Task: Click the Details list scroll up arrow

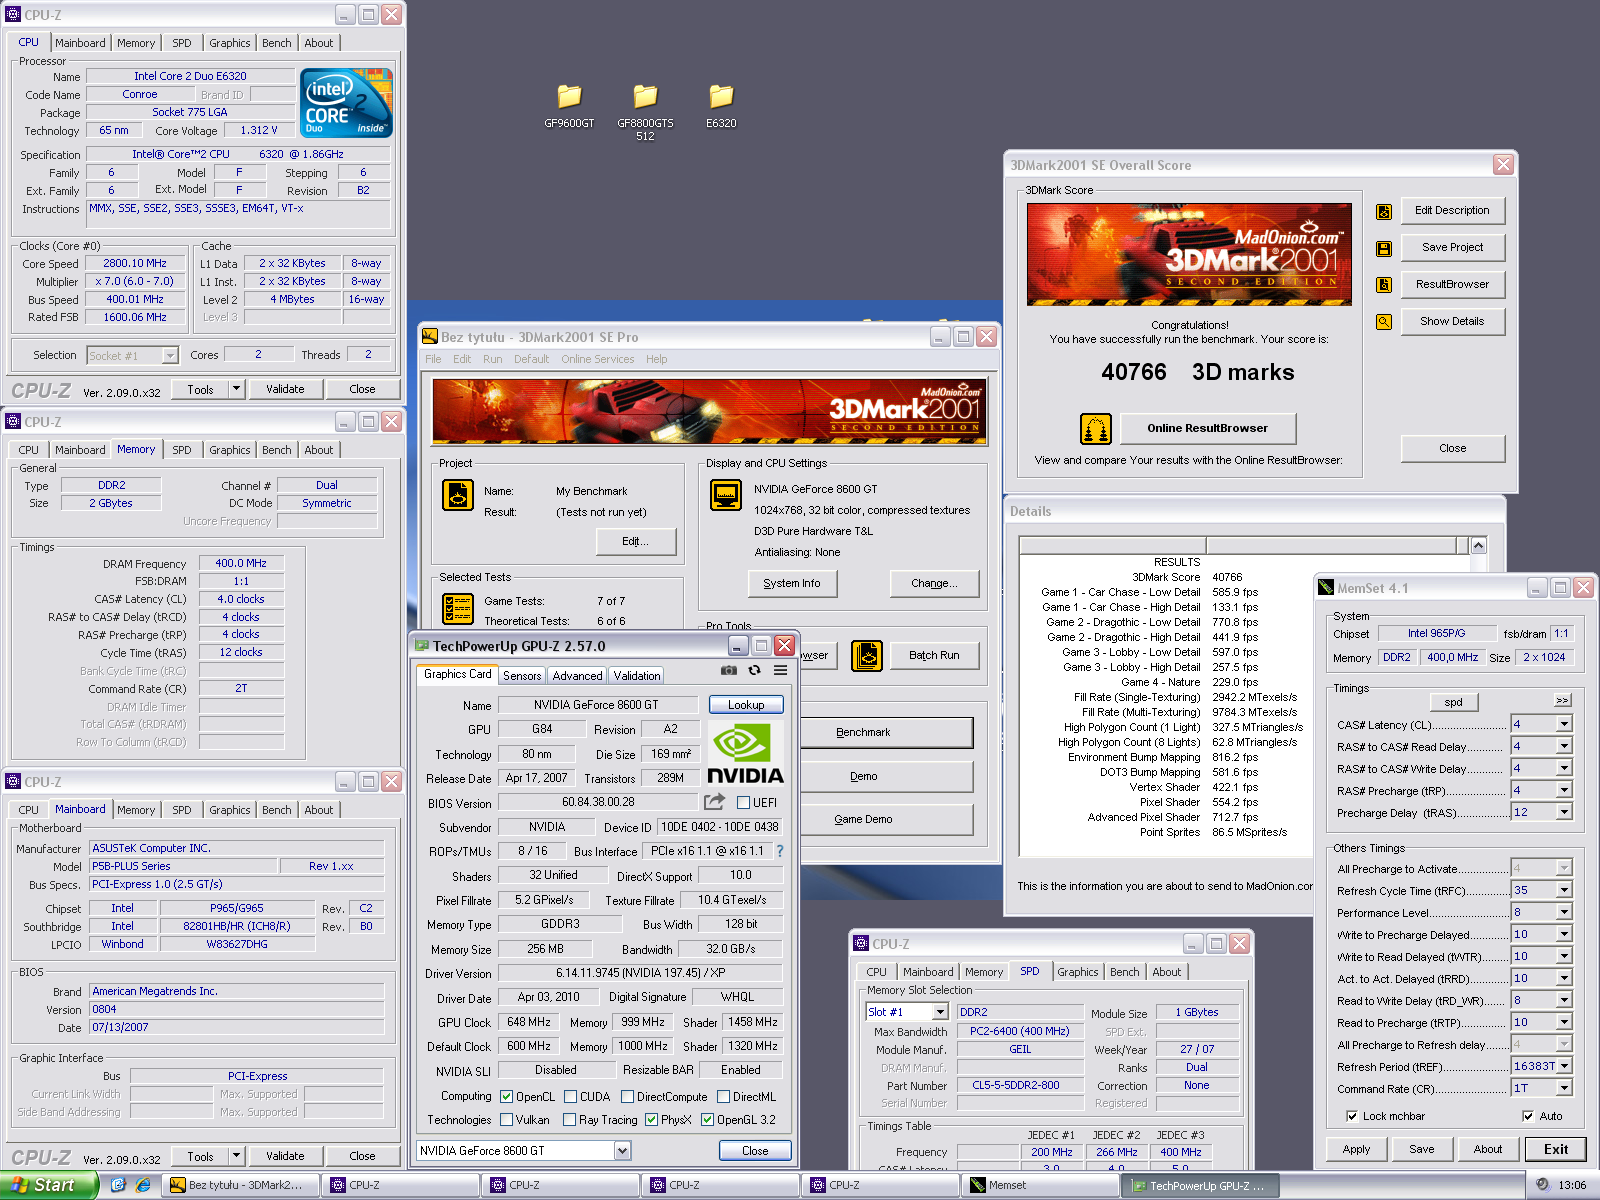Action: (1479, 545)
